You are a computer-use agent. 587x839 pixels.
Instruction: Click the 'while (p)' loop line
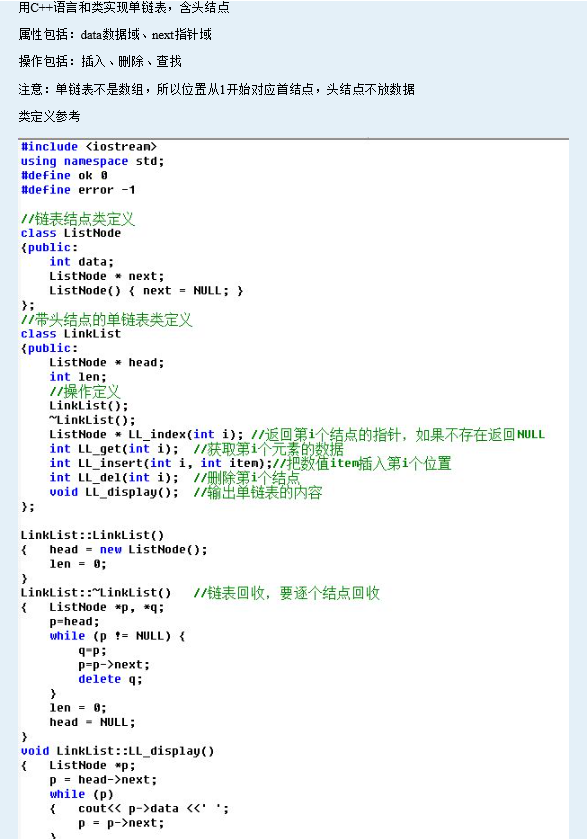pyautogui.click(x=81, y=795)
